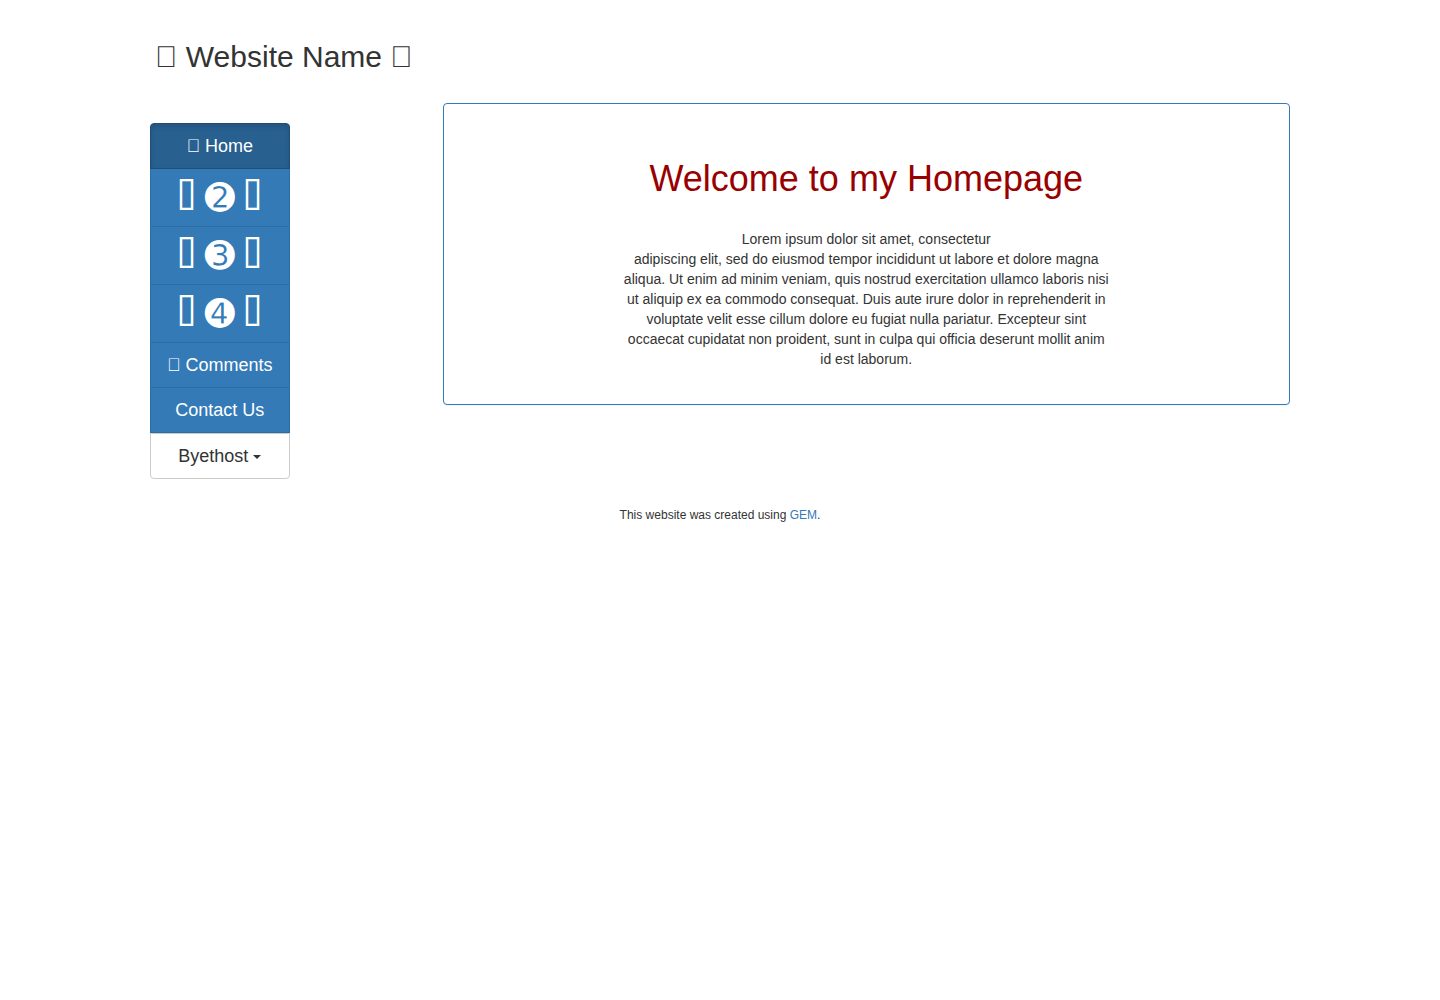This screenshot has height=1000, width=1440.
Task: Click the icon left of Website Name
Action: tap(166, 57)
